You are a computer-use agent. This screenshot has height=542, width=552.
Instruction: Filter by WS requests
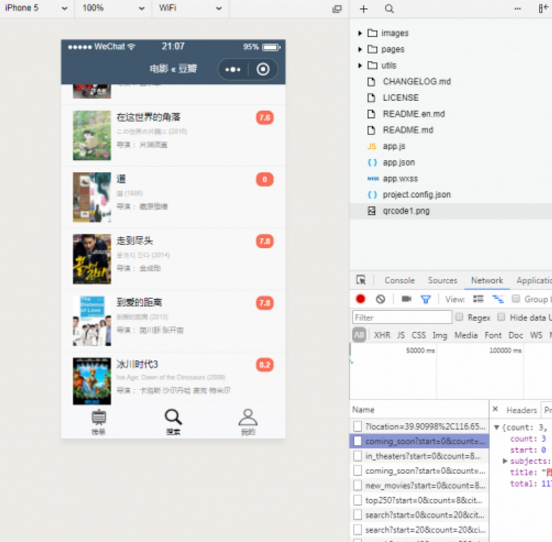[x=536, y=335]
